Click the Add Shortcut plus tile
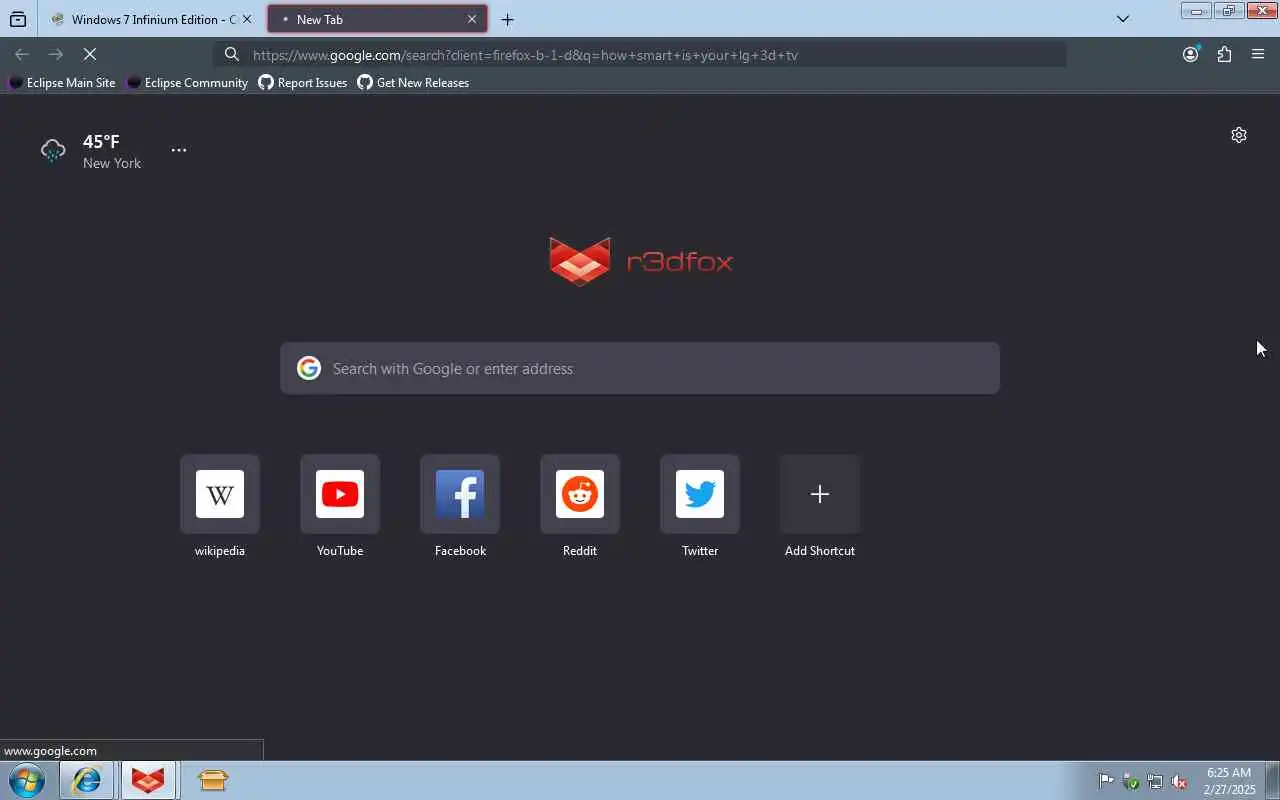1280x800 pixels. tap(820, 494)
